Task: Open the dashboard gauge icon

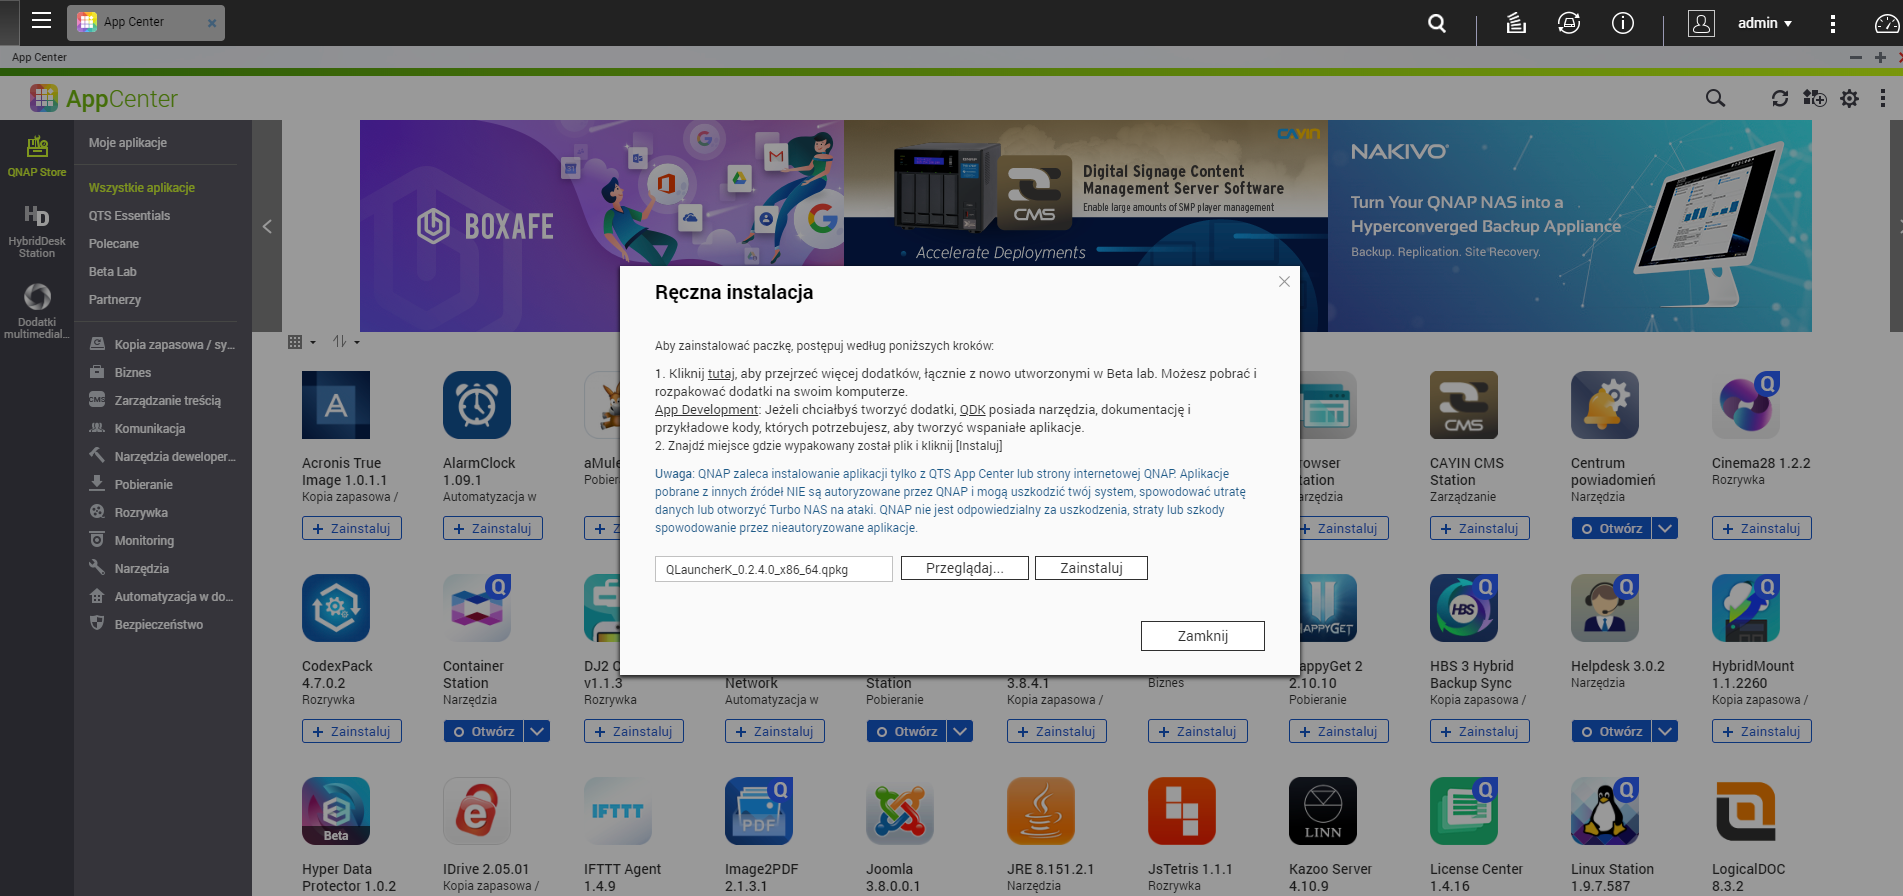Action: tap(1886, 23)
